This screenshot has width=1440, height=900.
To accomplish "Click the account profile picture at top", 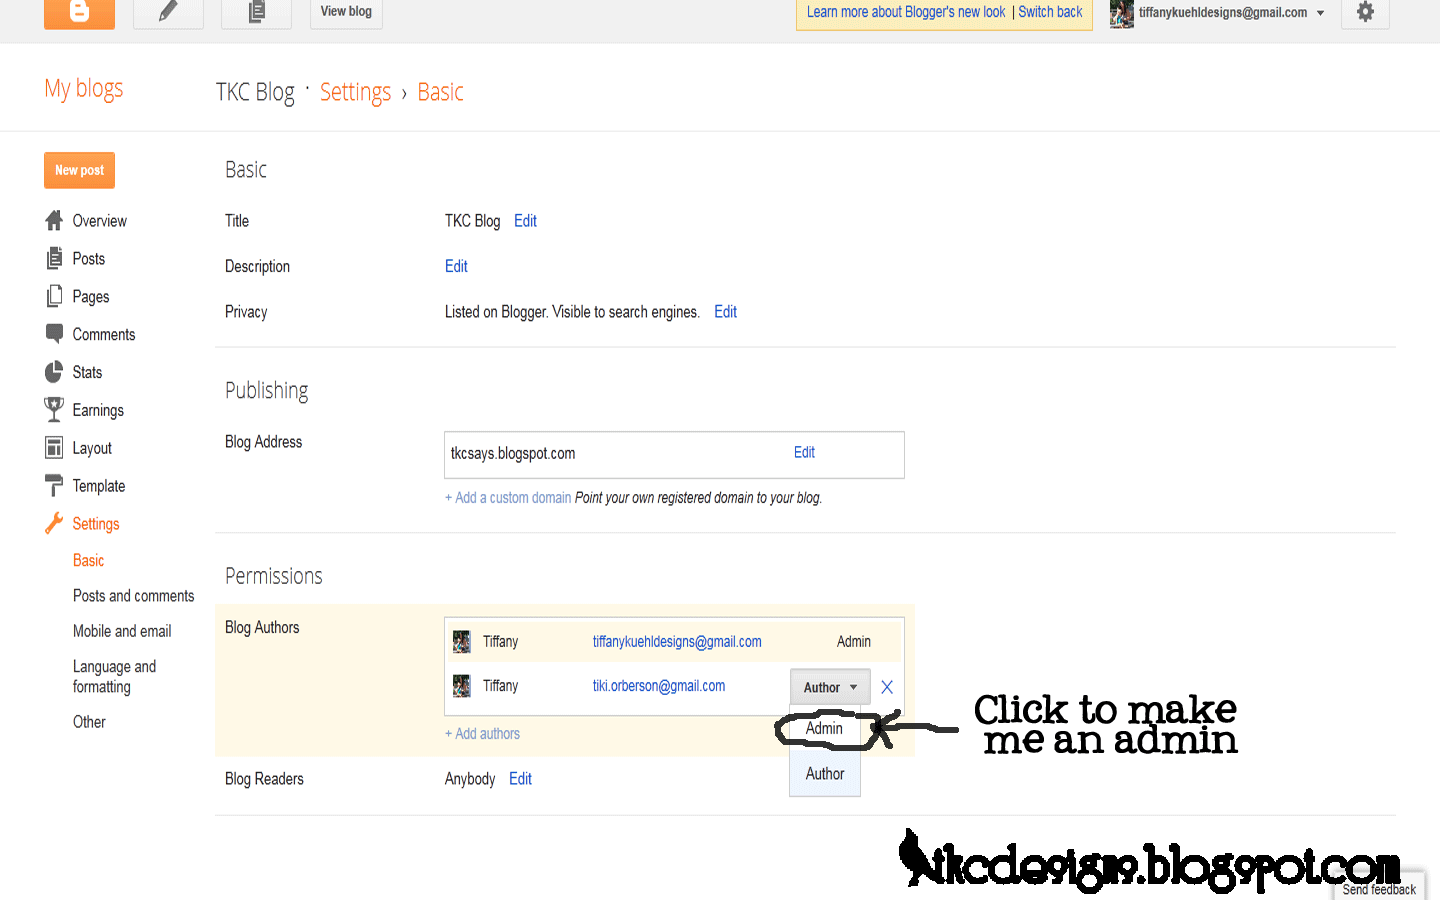I will (1121, 14).
